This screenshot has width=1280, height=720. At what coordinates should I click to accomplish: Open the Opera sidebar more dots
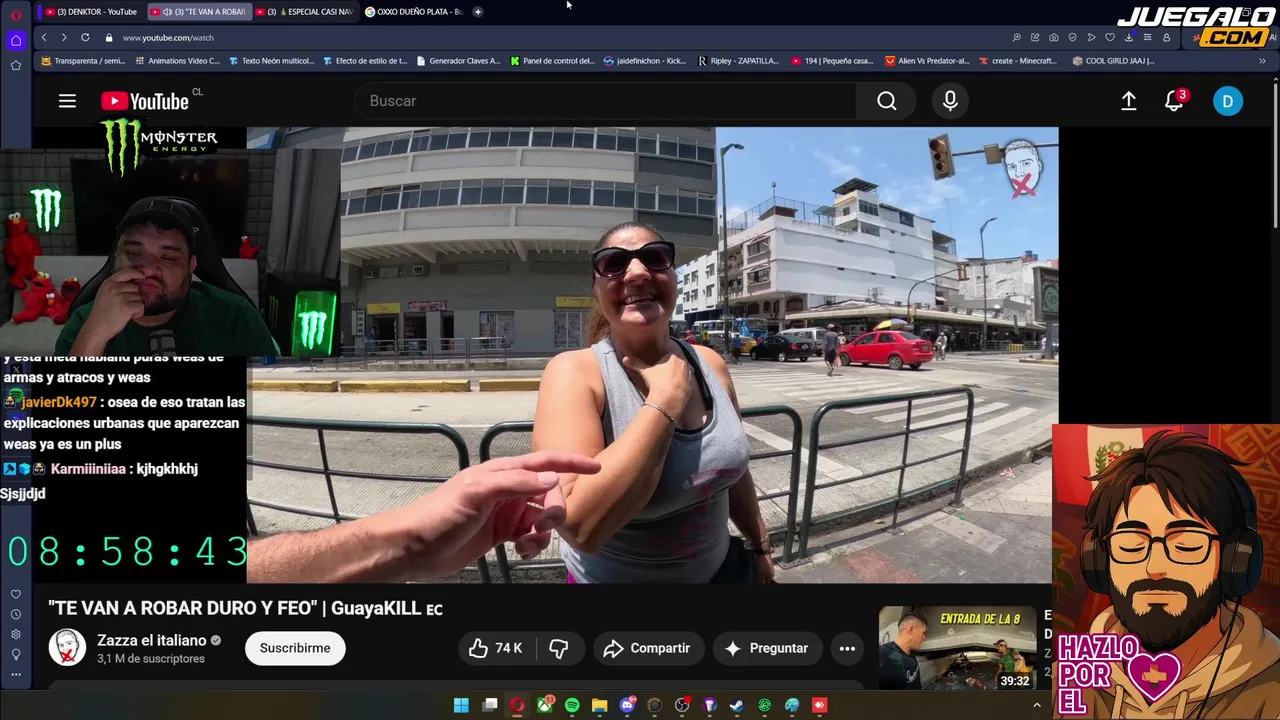pos(16,675)
